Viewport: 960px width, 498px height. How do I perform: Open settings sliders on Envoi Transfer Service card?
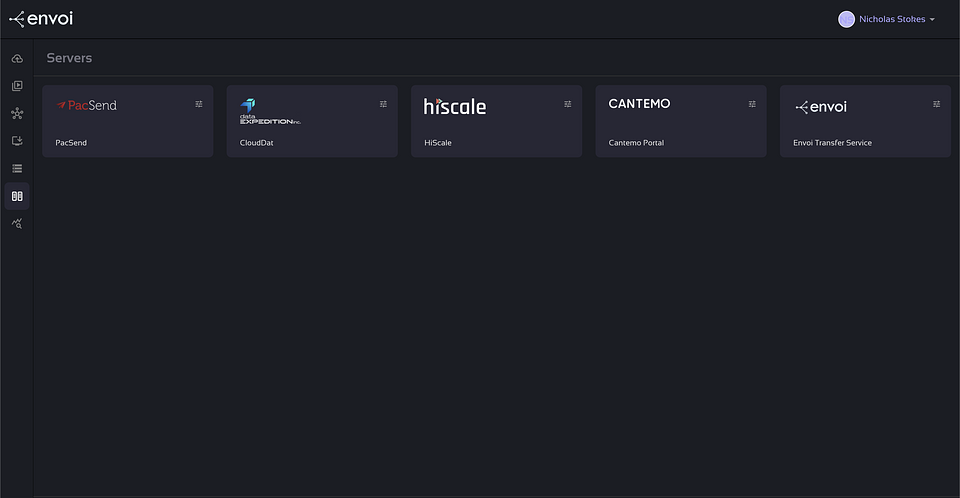[x=936, y=104]
